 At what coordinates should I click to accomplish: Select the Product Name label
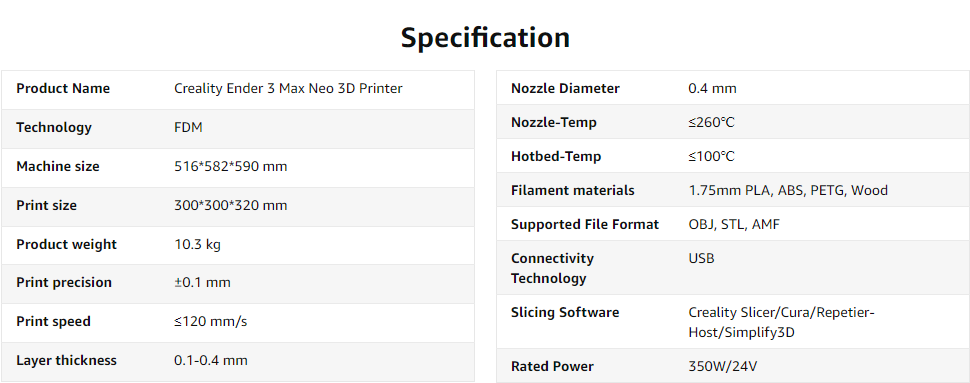[x=63, y=88]
